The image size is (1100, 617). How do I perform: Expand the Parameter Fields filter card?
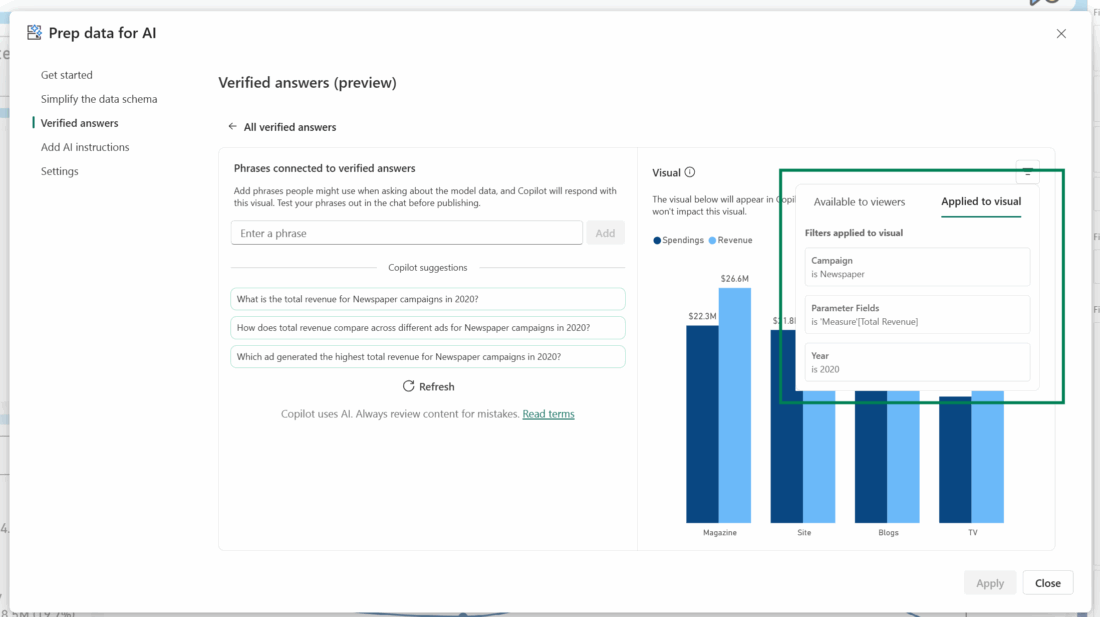[x=916, y=314]
